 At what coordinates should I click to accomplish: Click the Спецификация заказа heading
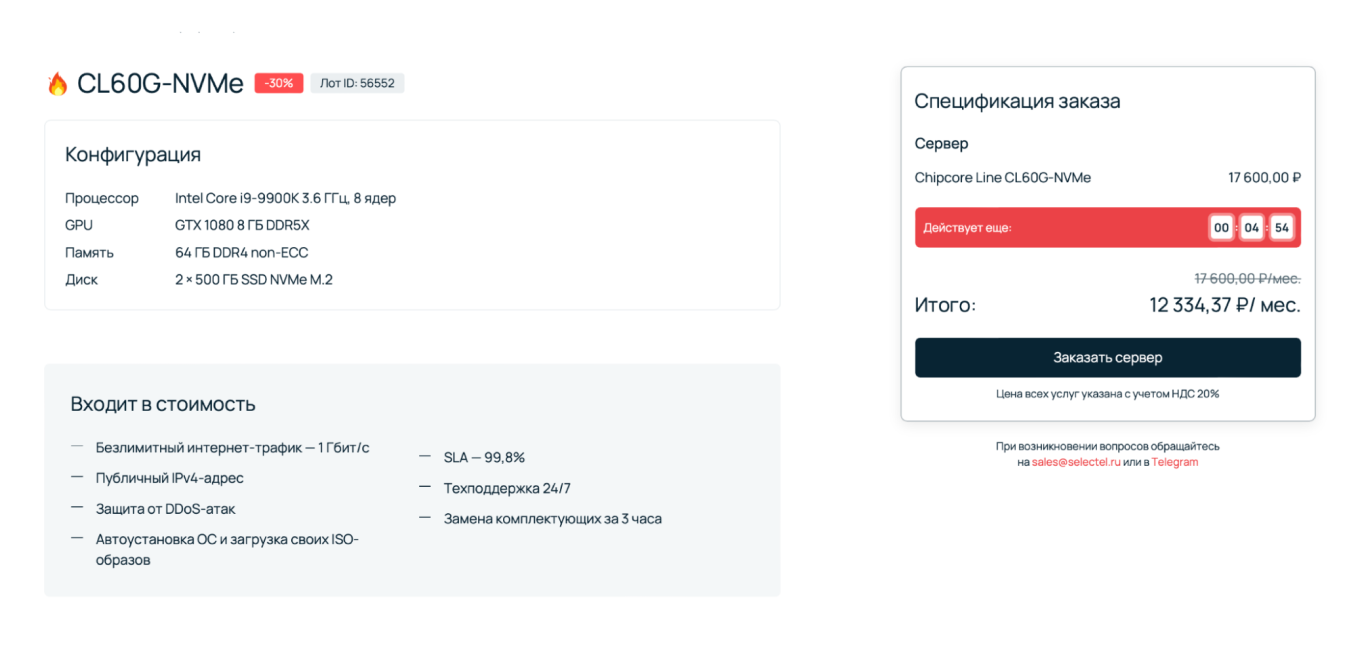(x=1017, y=101)
